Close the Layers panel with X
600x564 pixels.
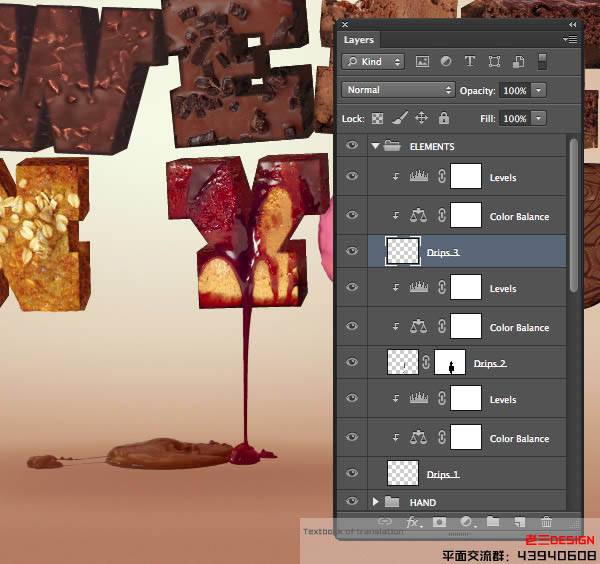(x=345, y=24)
